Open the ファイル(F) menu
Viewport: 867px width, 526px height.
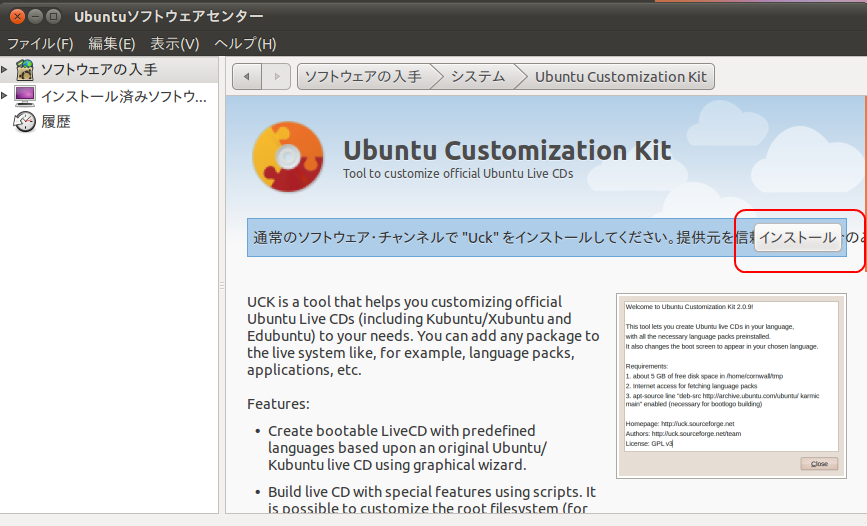(x=40, y=44)
